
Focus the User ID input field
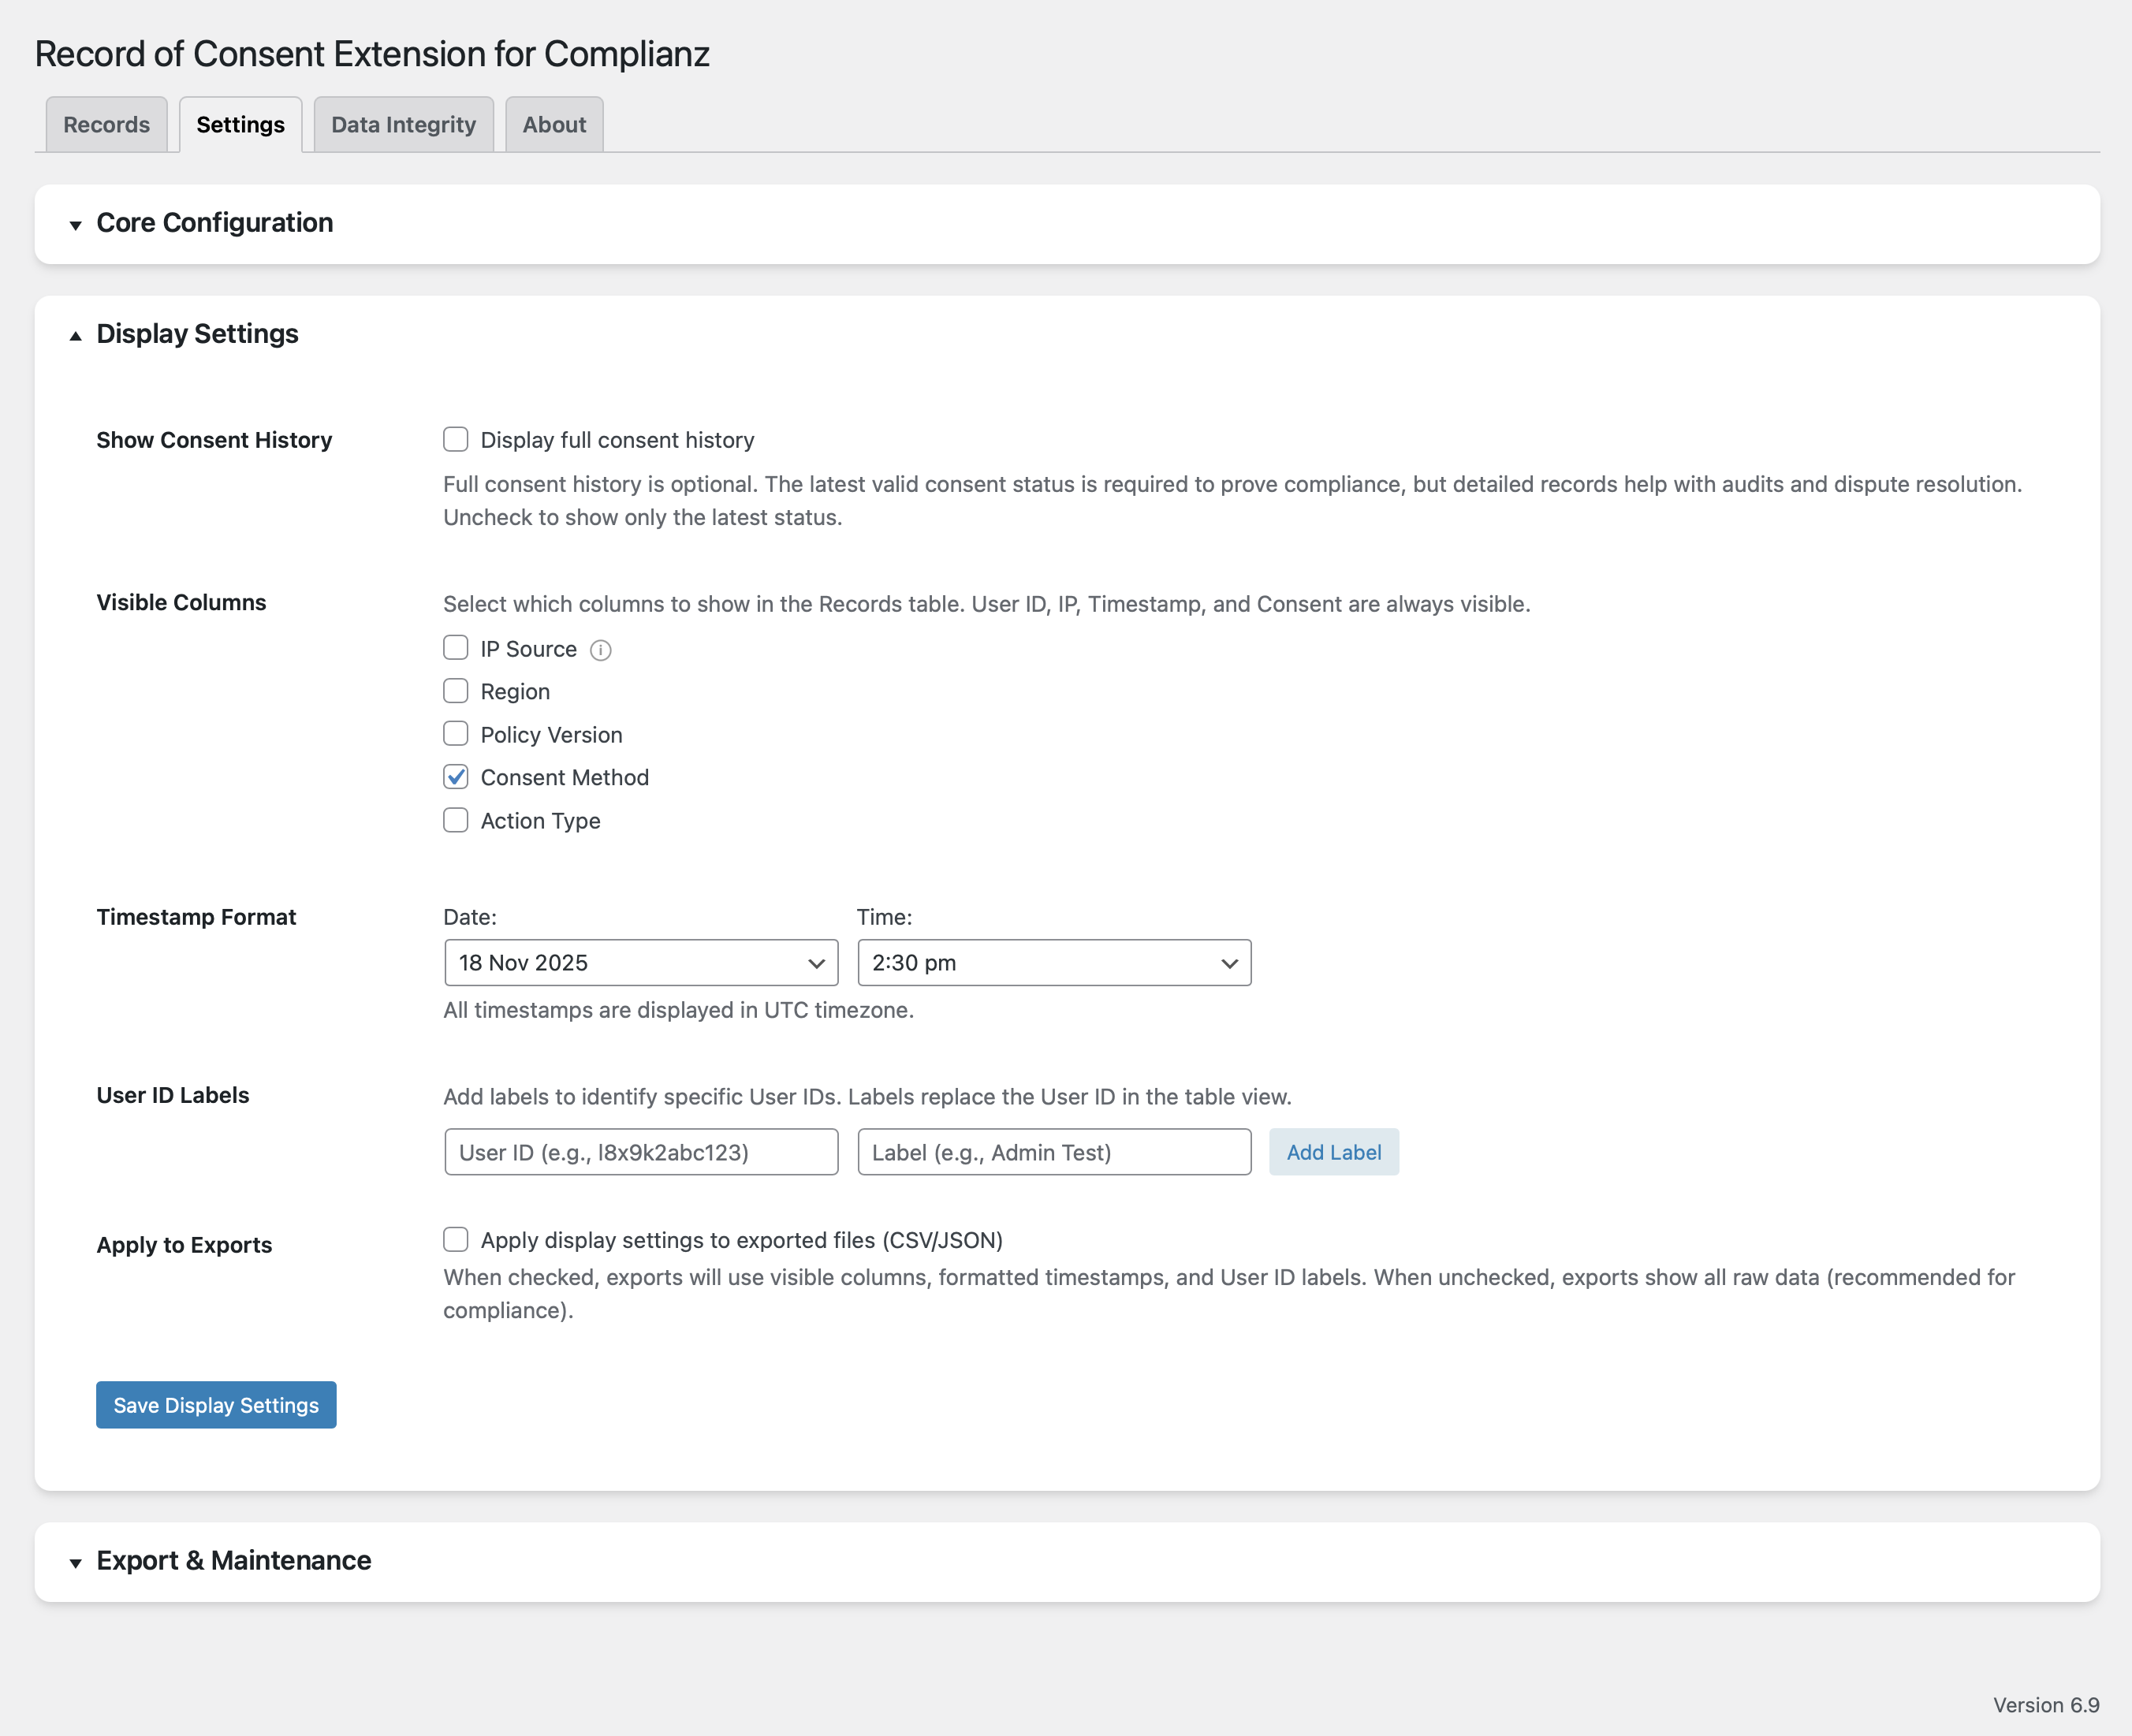(x=641, y=1152)
